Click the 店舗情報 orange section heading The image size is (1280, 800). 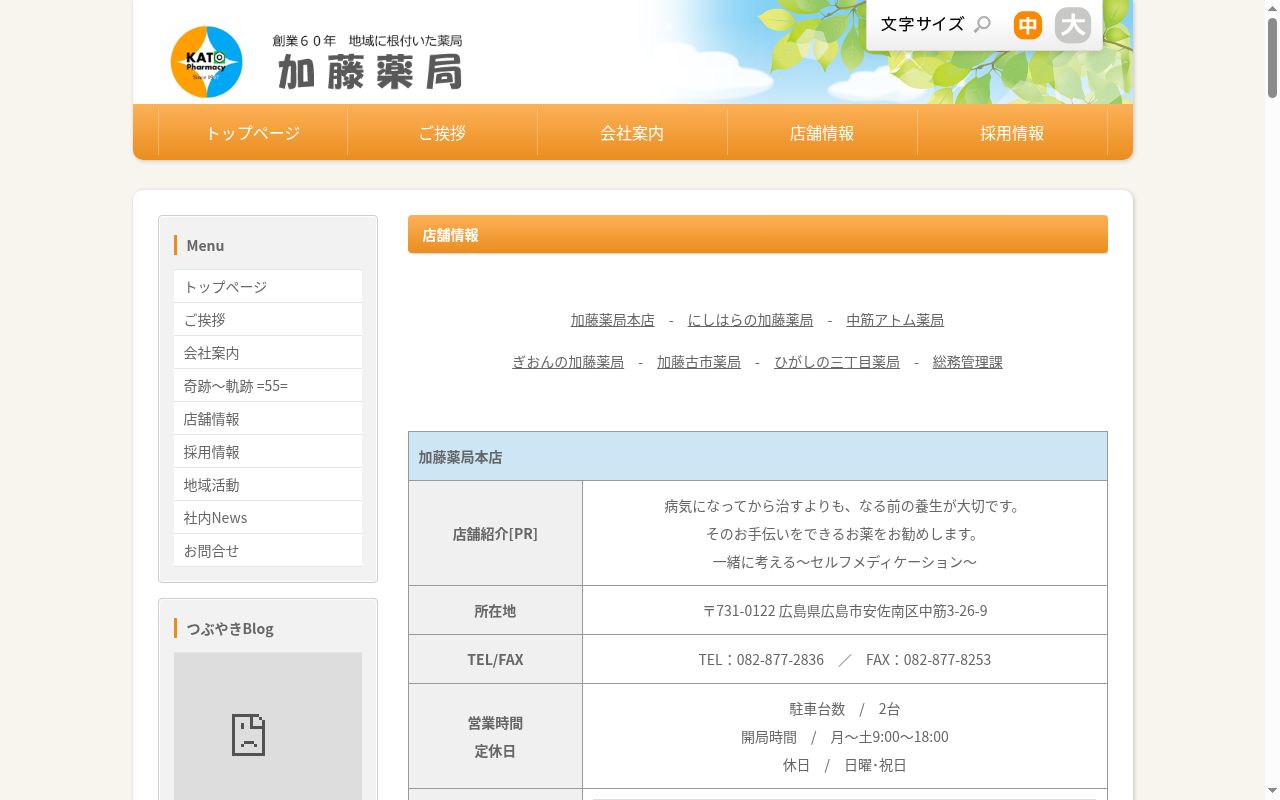[x=758, y=234]
